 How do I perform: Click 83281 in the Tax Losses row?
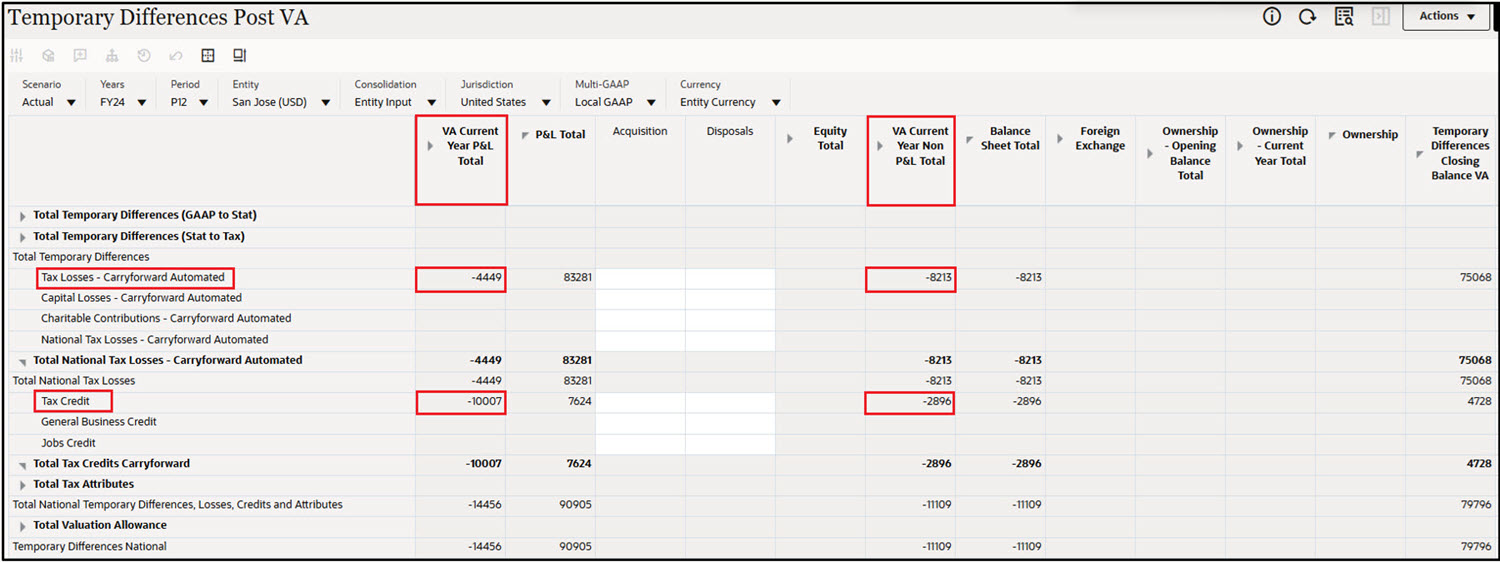click(x=550, y=278)
